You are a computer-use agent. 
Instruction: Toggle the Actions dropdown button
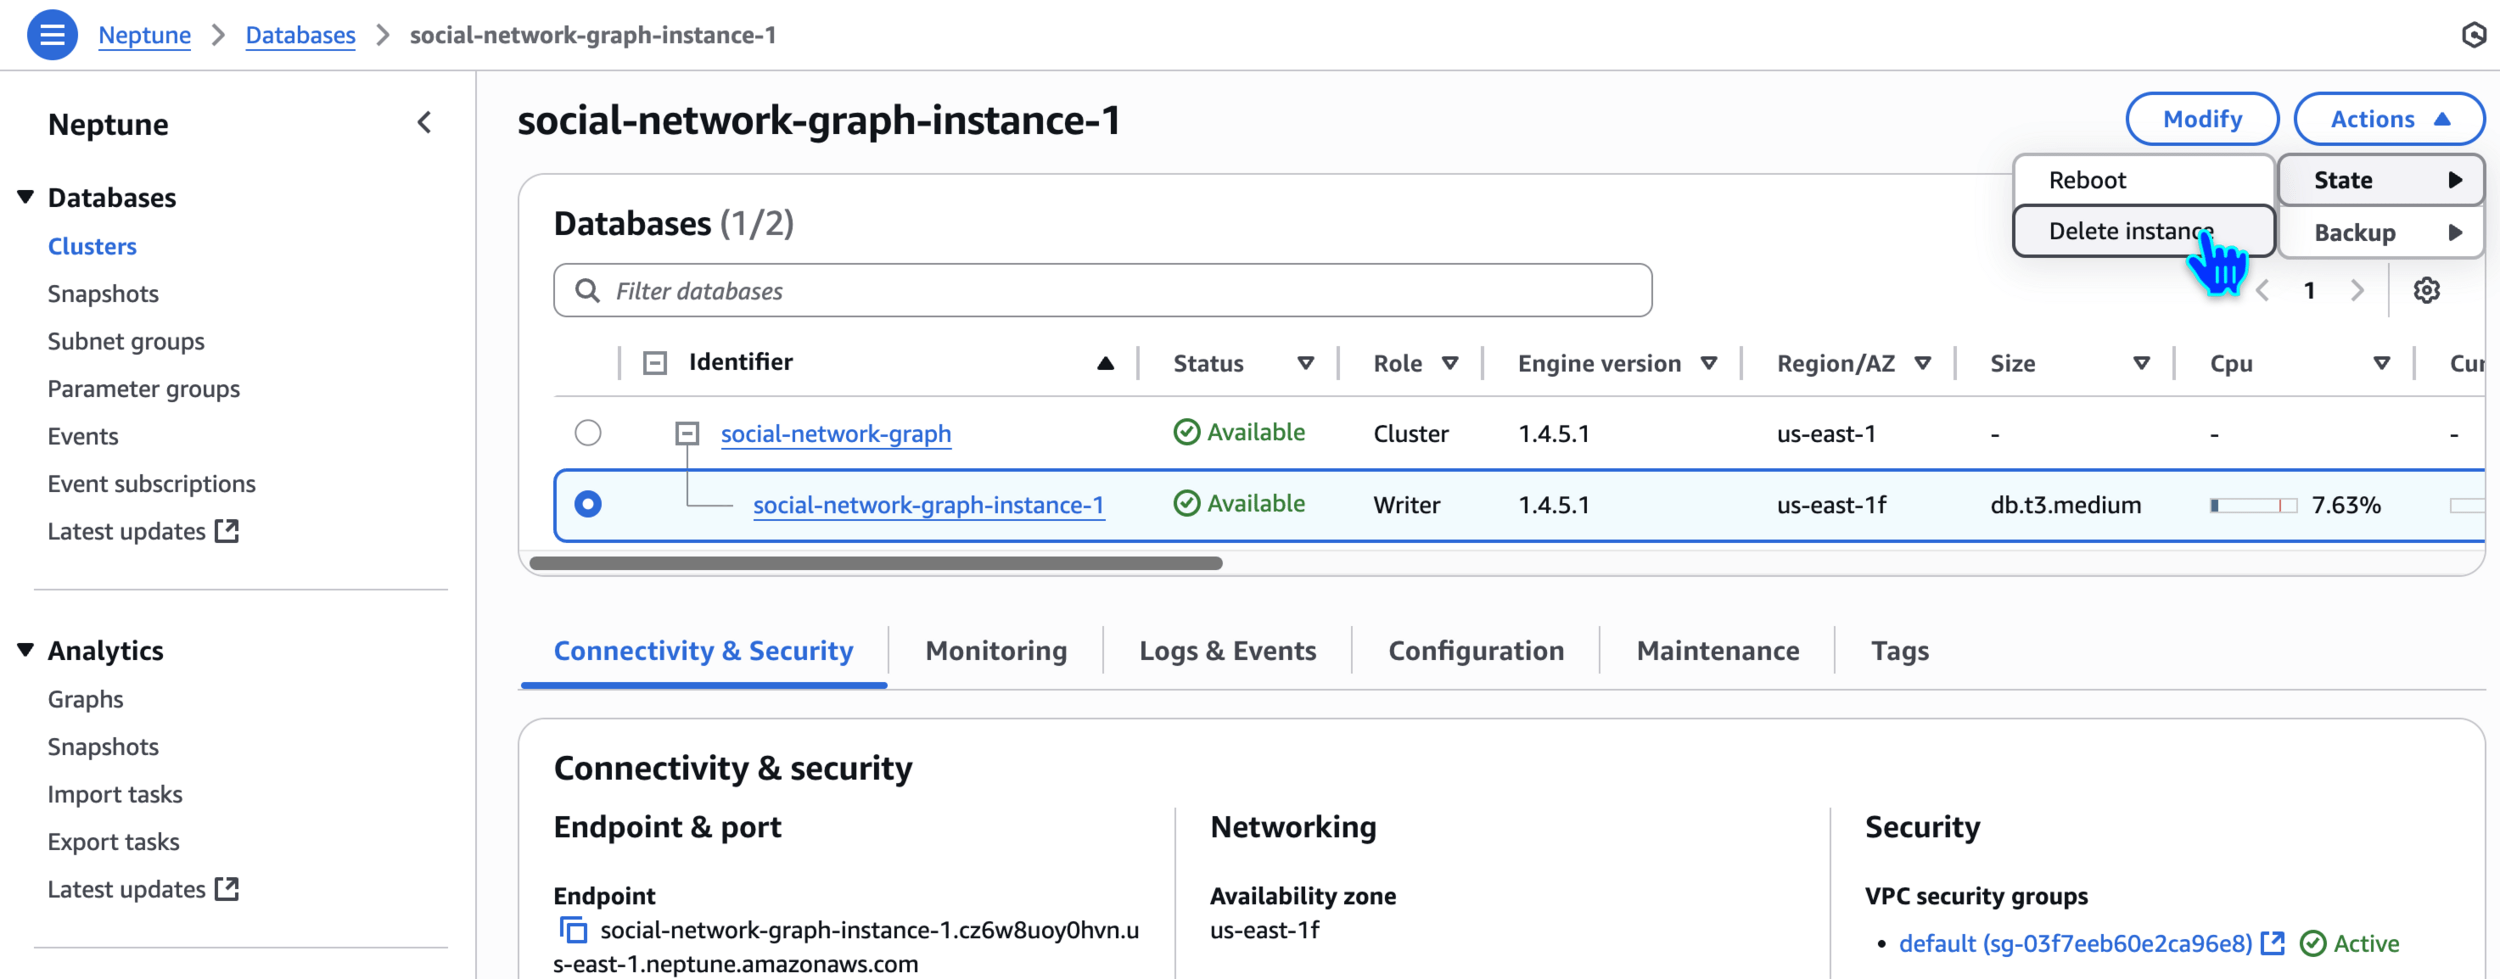[x=2389, y=119]
